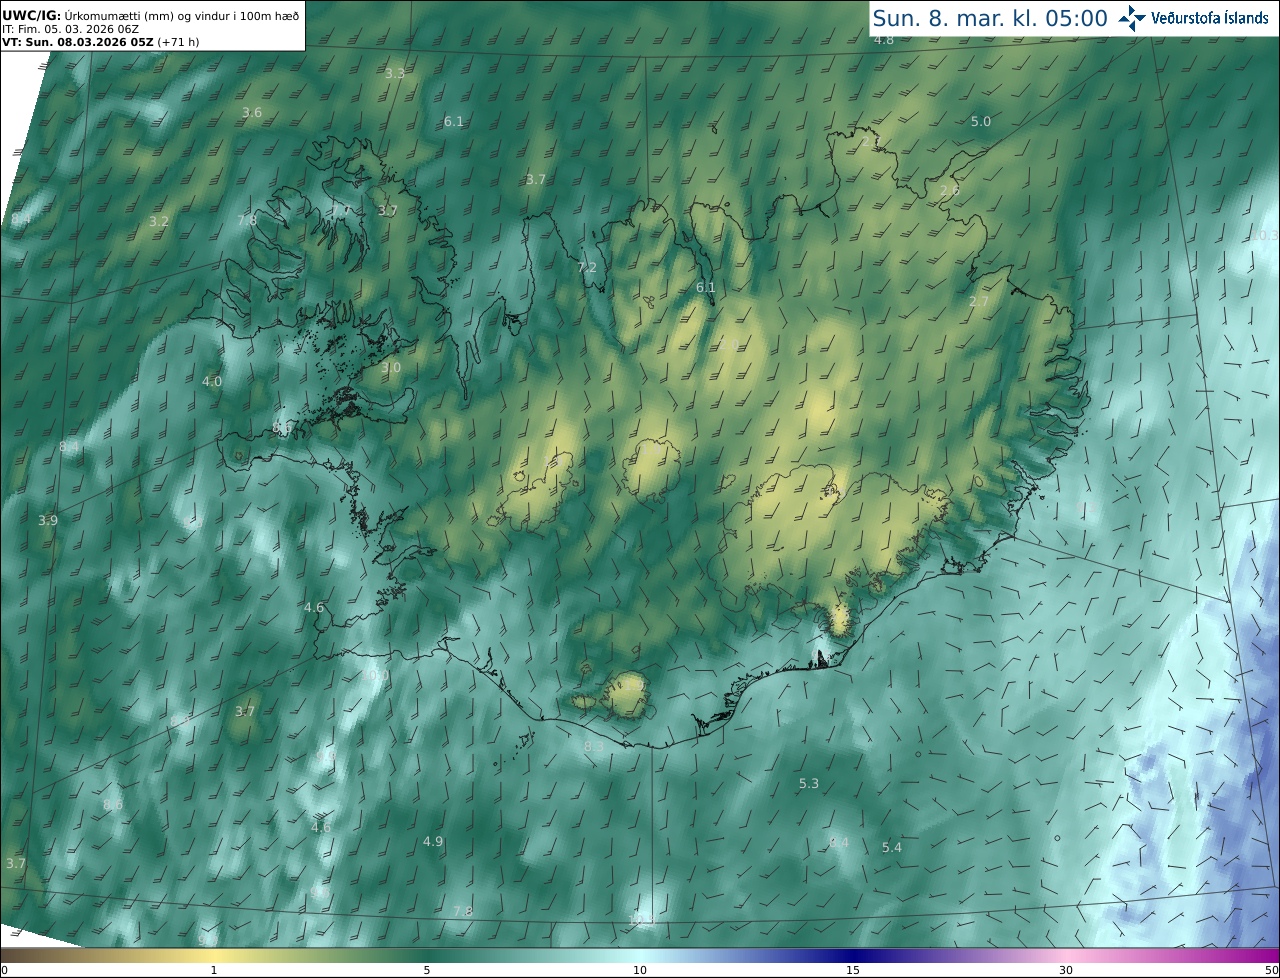Click the 3.3 value label on the map
This screenshot has height=978, width=1280.
(395, 73)
